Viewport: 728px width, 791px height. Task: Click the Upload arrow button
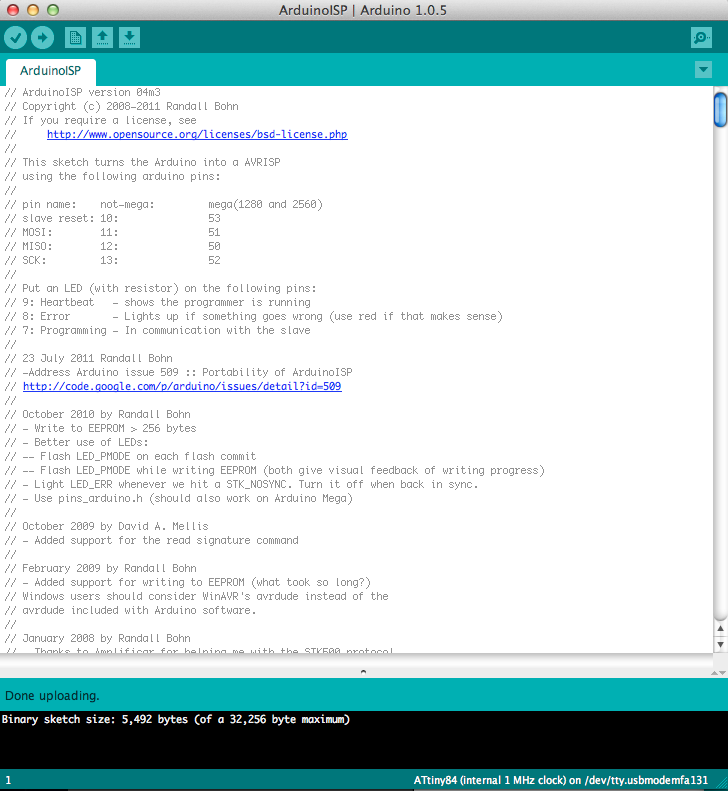42,38
